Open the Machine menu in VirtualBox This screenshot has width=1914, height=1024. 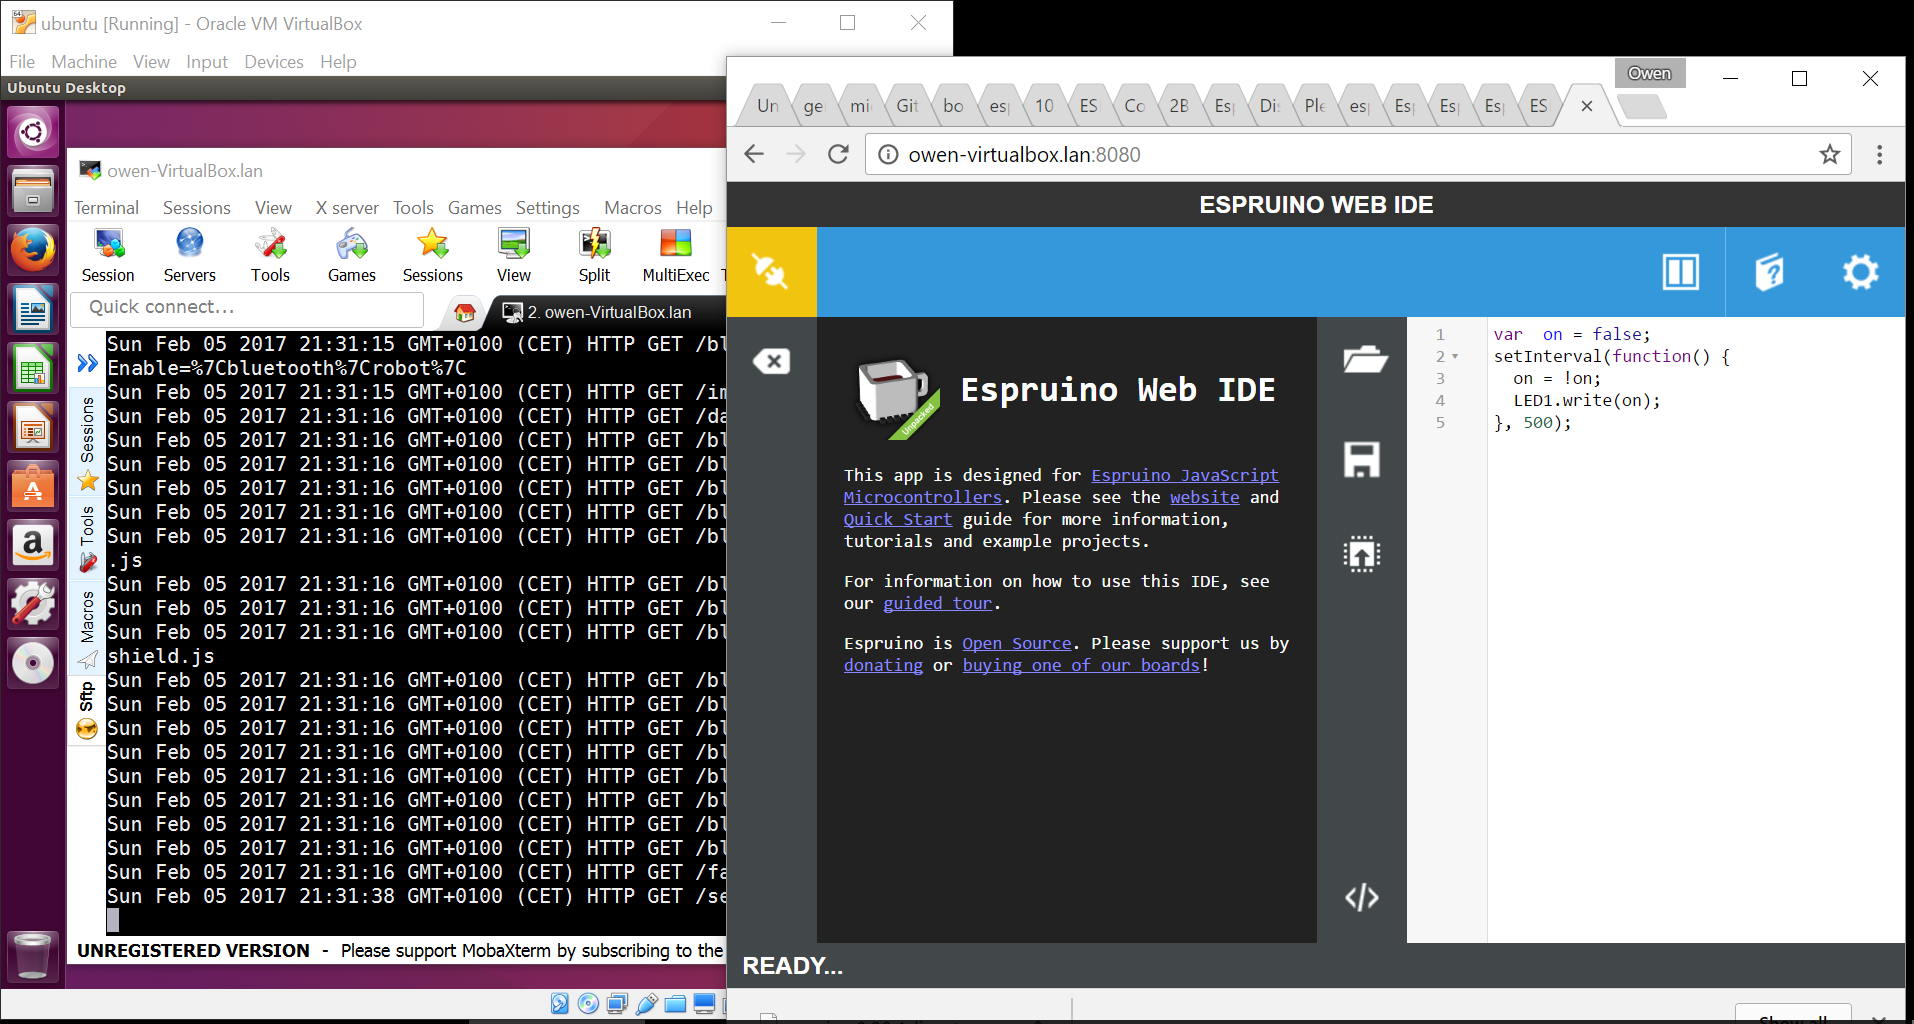(84, 62)
